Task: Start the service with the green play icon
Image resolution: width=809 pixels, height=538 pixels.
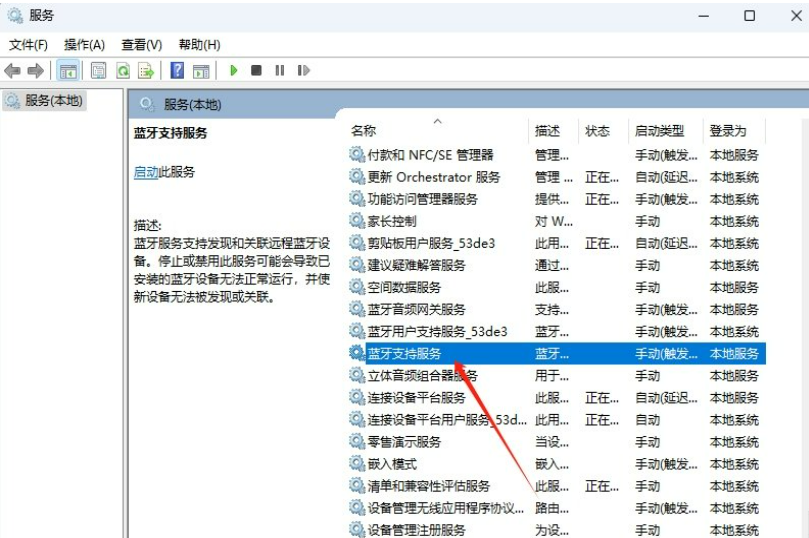Action: click(233, 70)
